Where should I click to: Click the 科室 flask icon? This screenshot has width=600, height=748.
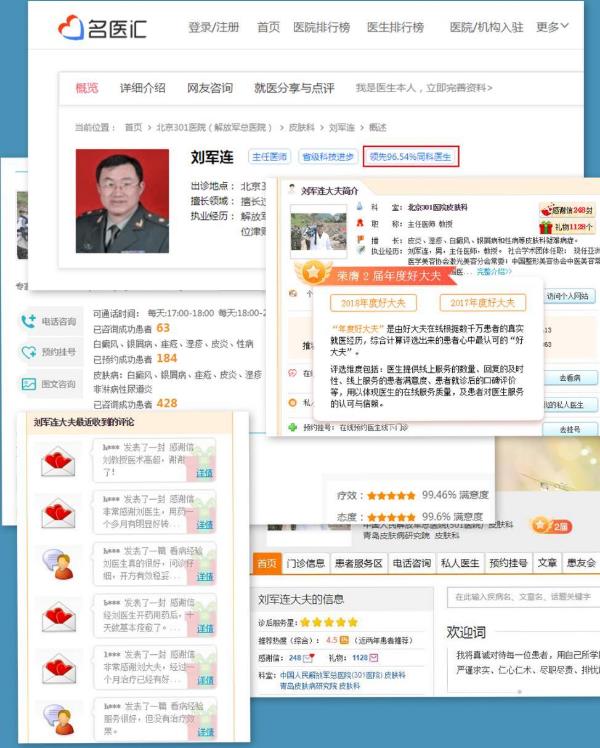[x=360, y=207]
